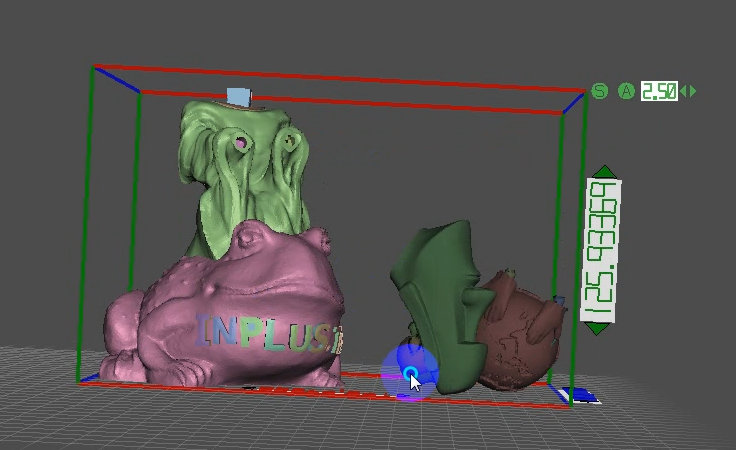Image resolution: width=736 pixels, height=450 pixels.
Task: Click the up arrow above height value
Action: point(605,171)
